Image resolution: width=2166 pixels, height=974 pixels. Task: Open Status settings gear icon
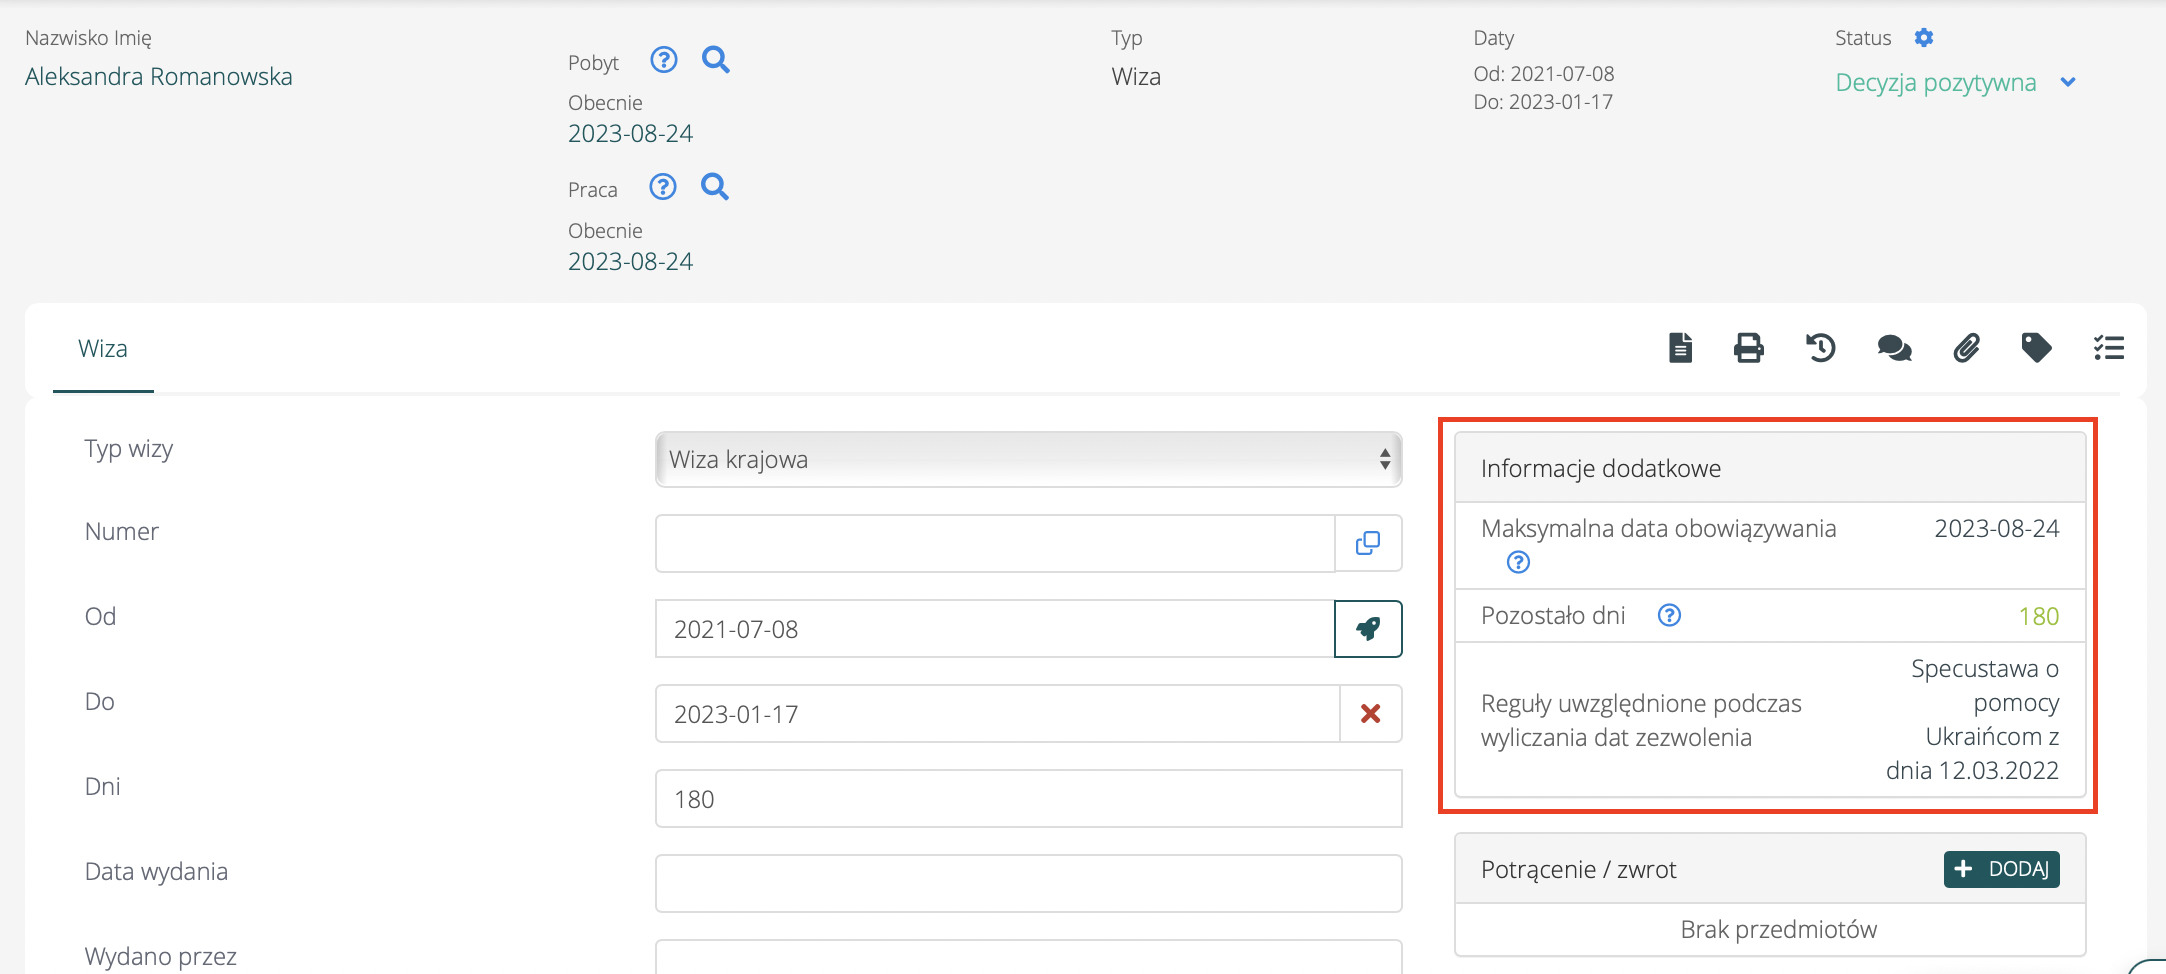[1924, 38]
